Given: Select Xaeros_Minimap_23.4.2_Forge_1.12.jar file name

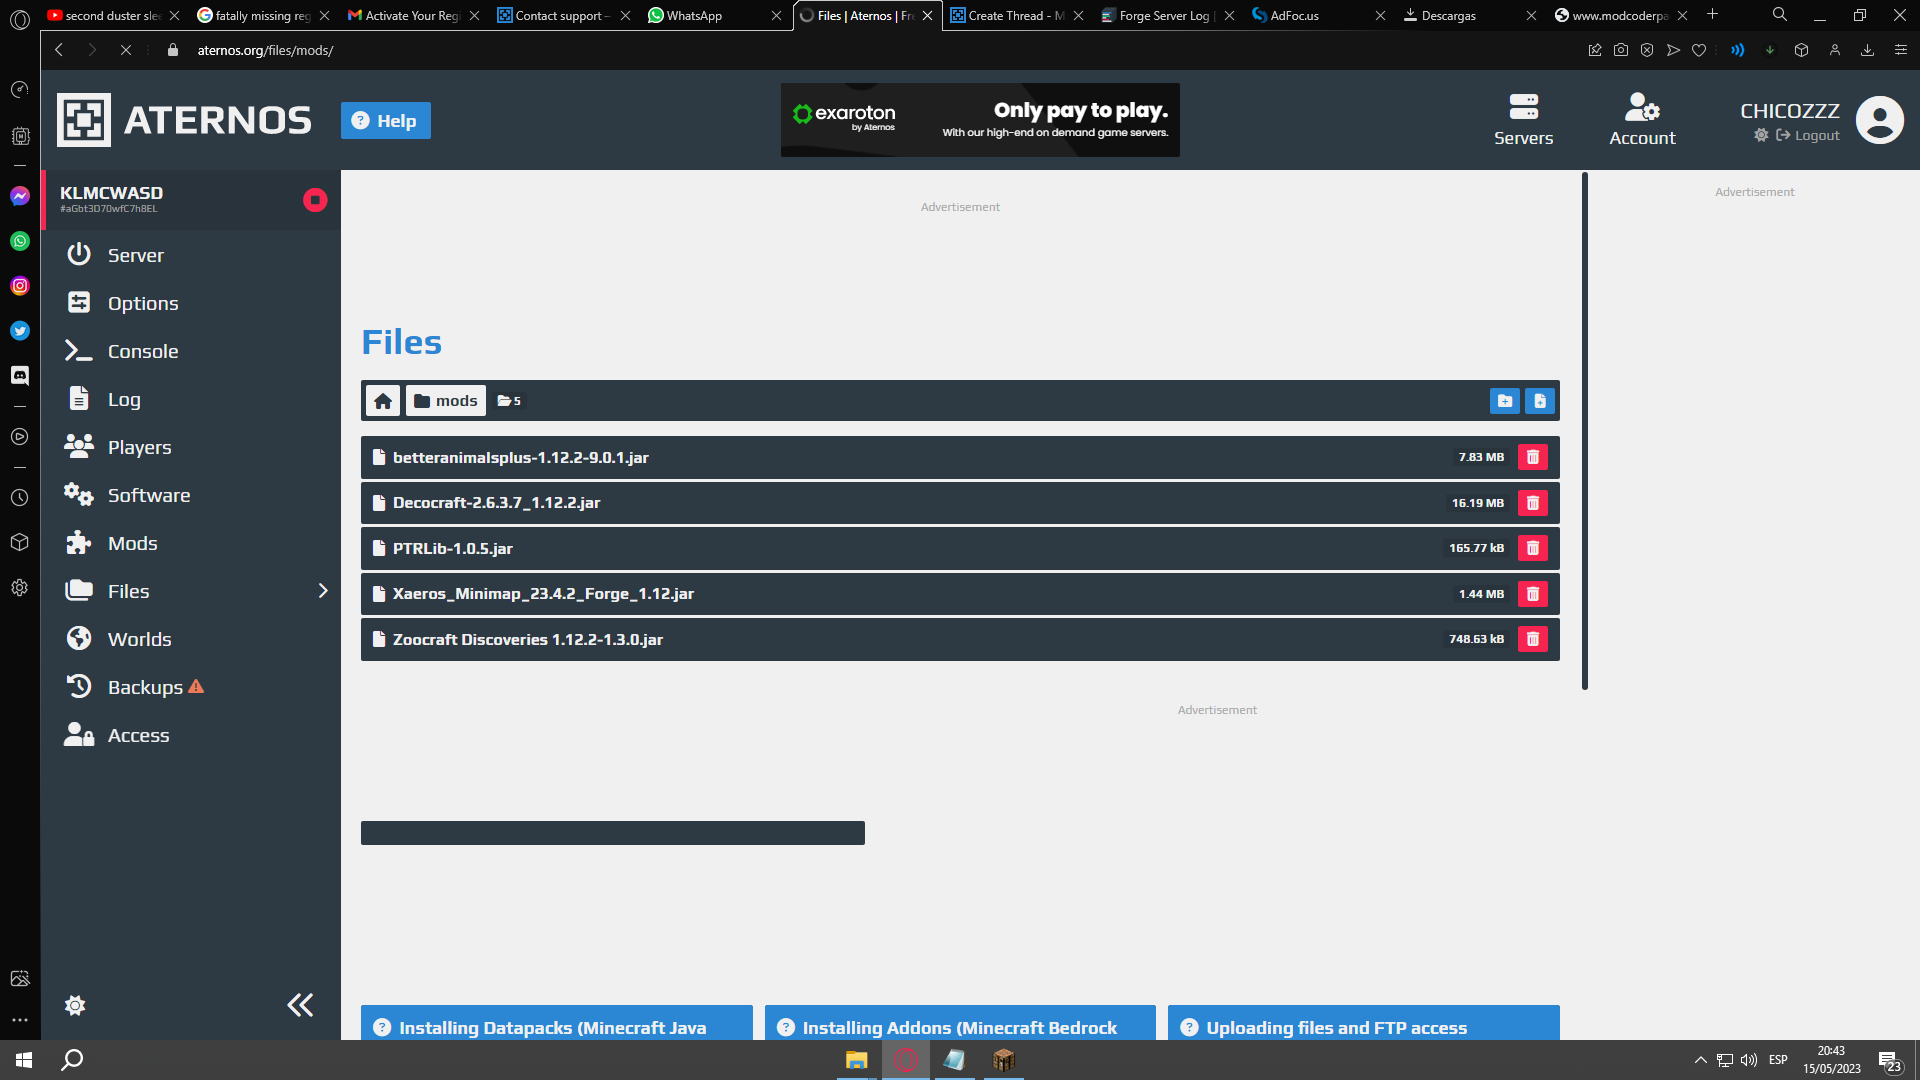Looking at the screenshot, I should click(x=543, y=594).
